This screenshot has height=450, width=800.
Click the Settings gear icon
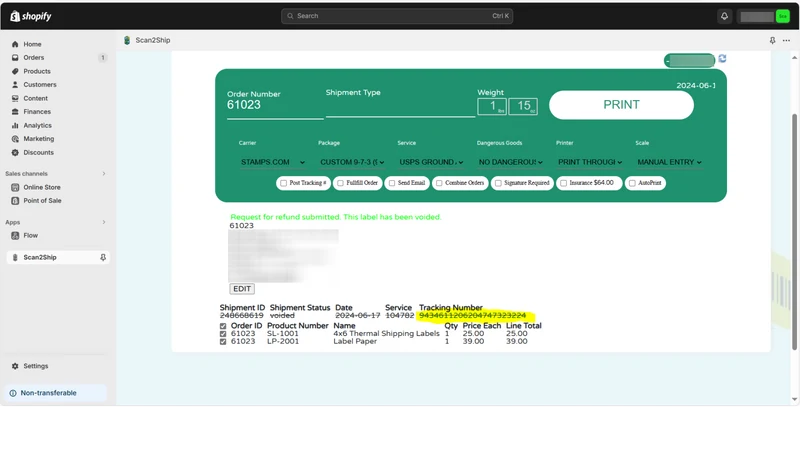(x=15, y=366)
